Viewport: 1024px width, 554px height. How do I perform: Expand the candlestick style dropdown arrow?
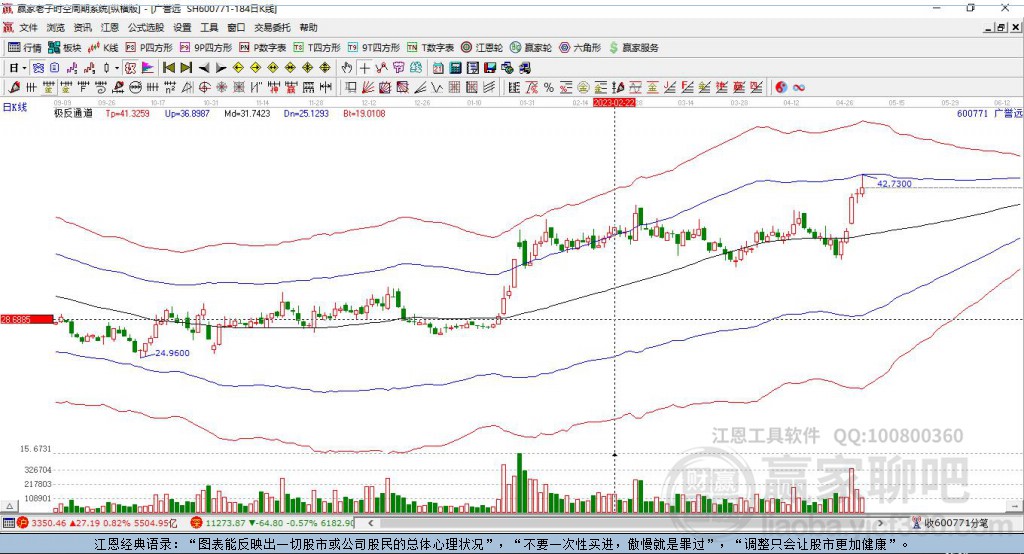point(117,68)
